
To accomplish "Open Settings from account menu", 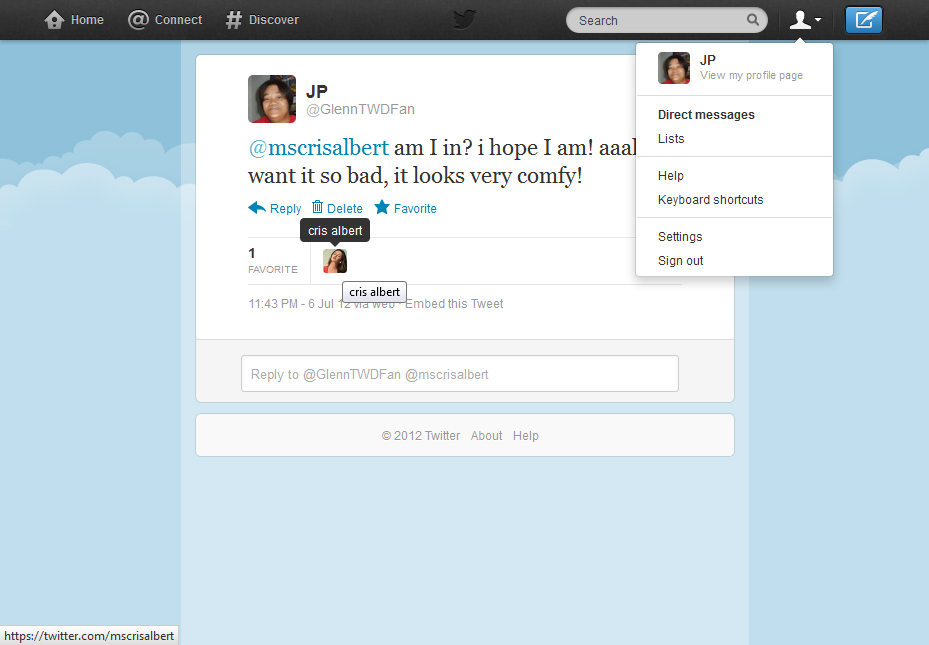I will [680, 237].
